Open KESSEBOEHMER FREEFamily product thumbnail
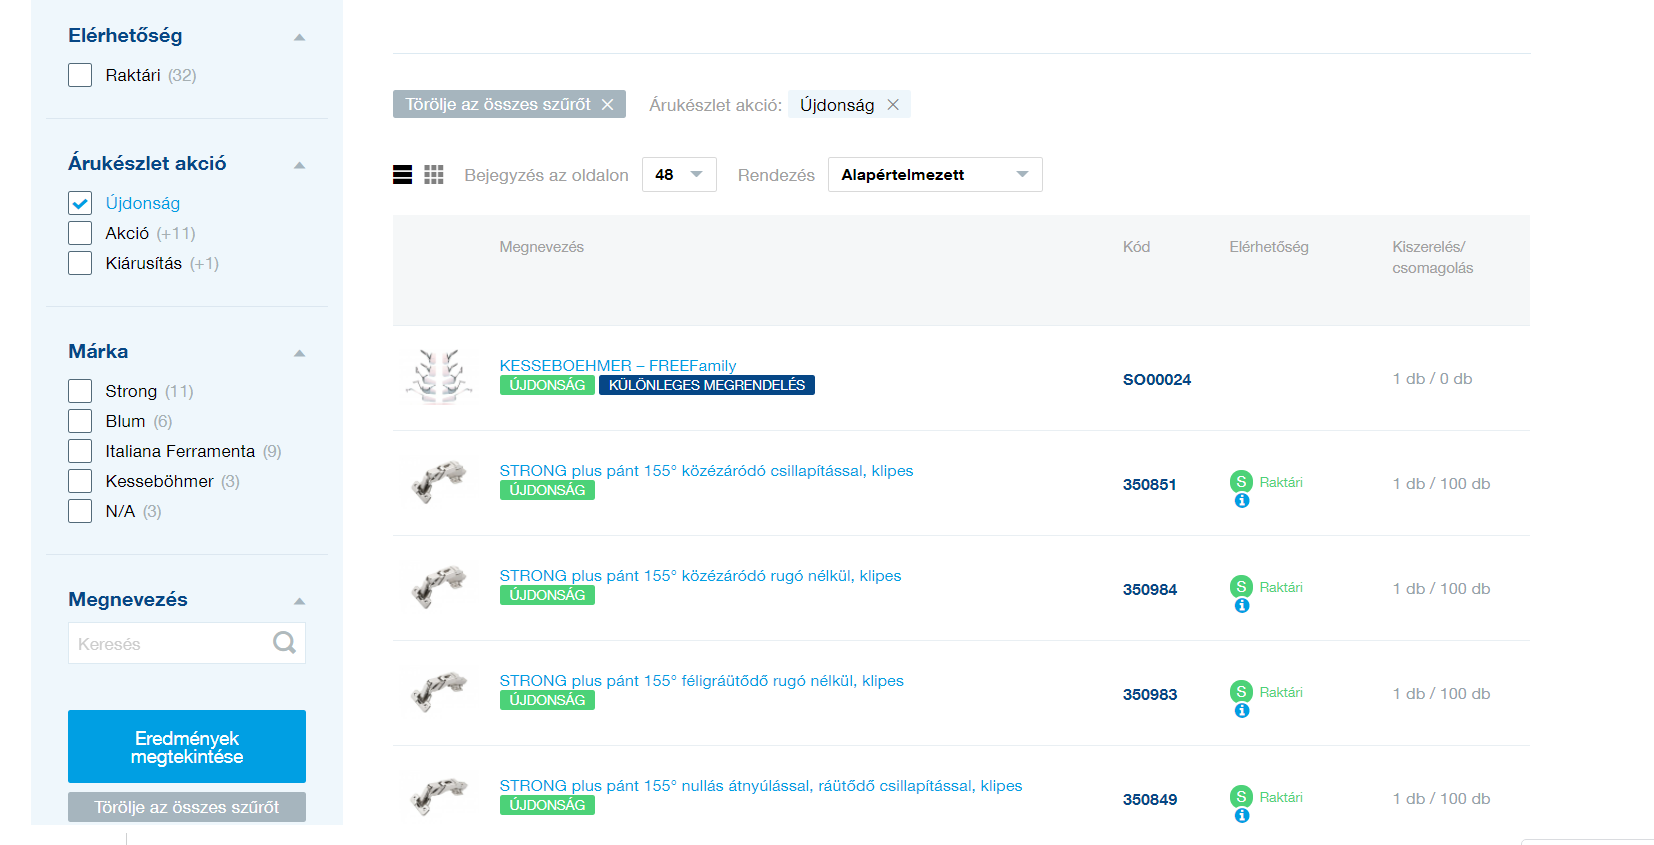 [x=439, y=378]
